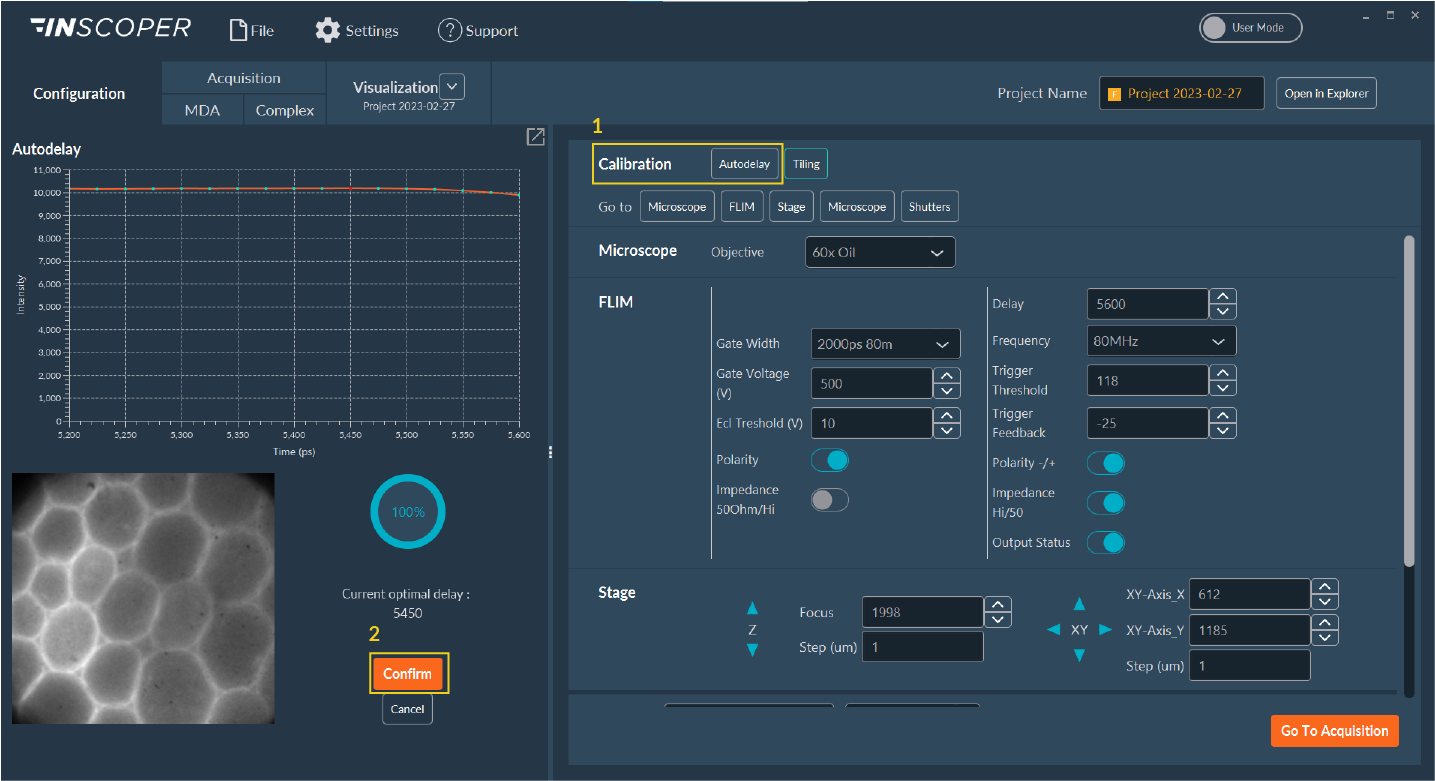This screenshot has width=1435, height=781.
Task: Open the Objective dropdown showing 60x Oil
Action: (879, 251)
